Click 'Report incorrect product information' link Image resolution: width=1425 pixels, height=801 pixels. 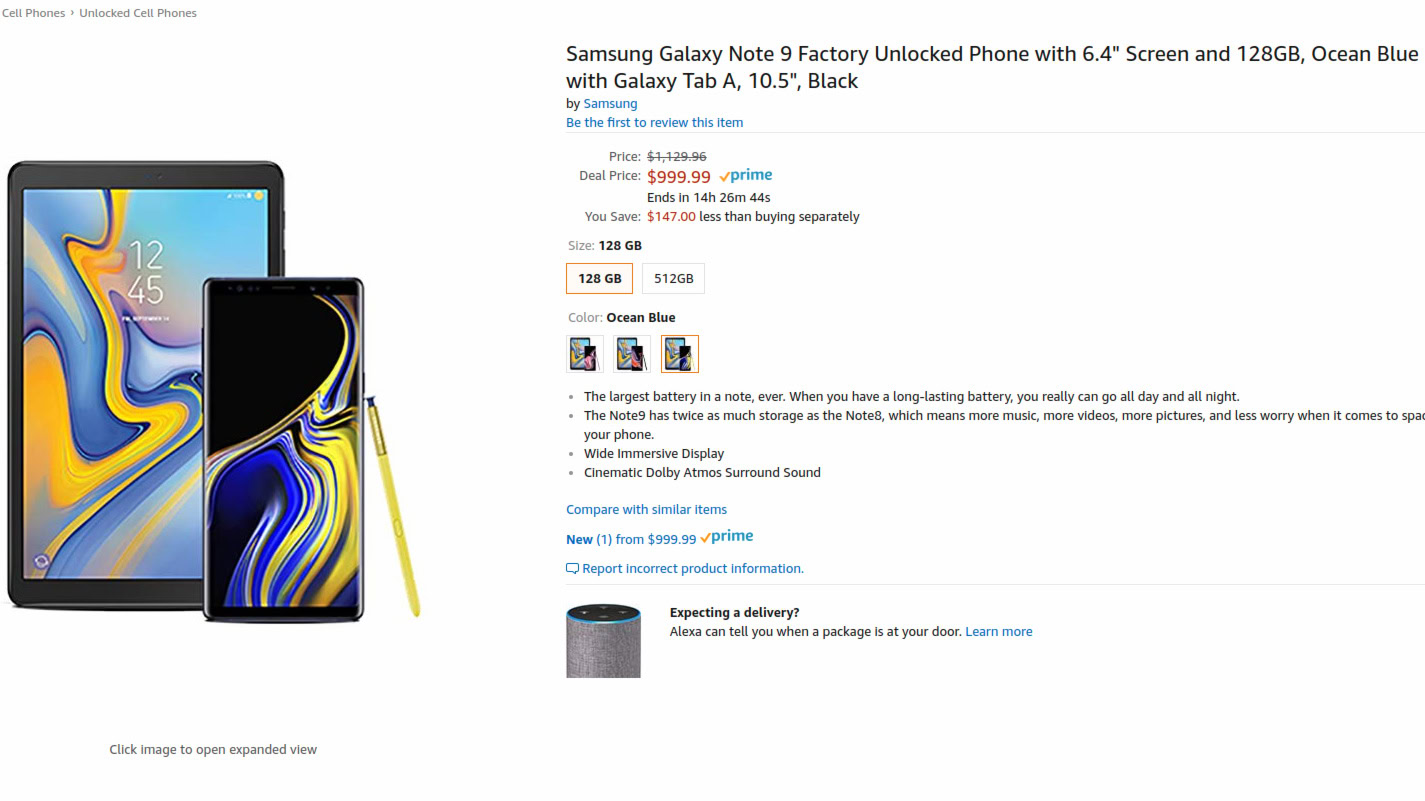pyautogui.click(x=693, y=569)
